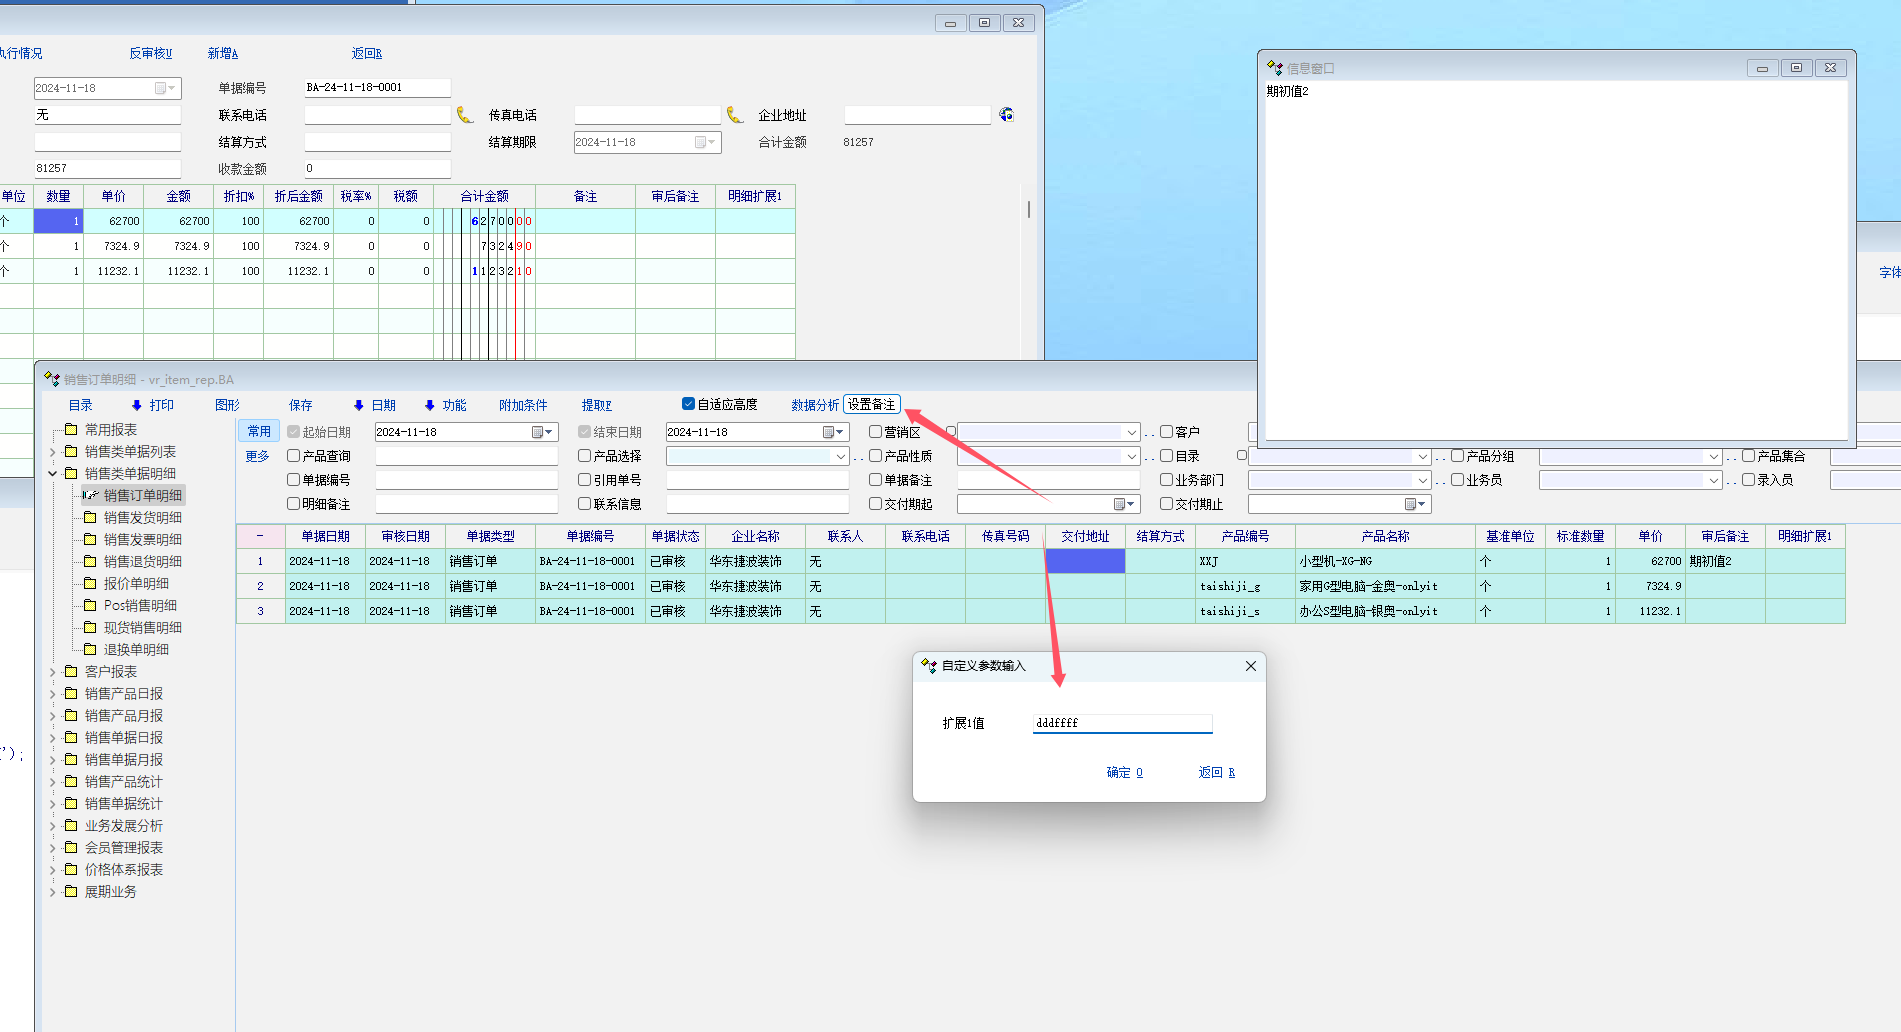Confirm with 确定 in the parameter dialog

[1124, 772]
